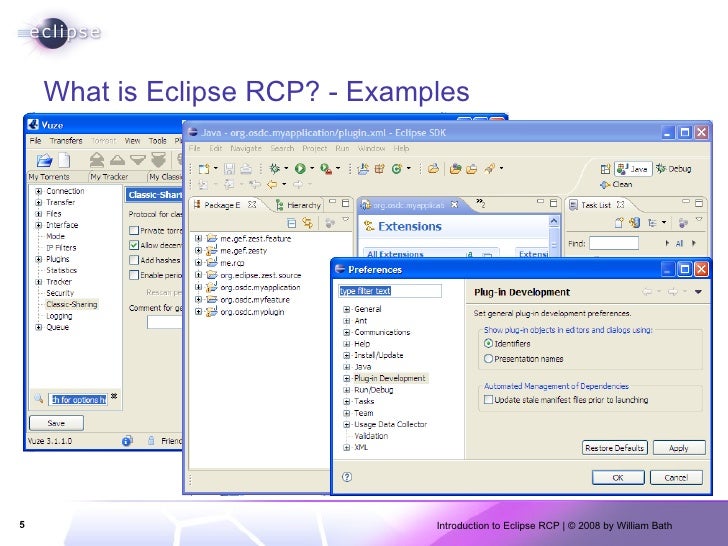This screenshot has height=546, width=728.
Task: Expand the Ant preferences node
Action: 346,320
